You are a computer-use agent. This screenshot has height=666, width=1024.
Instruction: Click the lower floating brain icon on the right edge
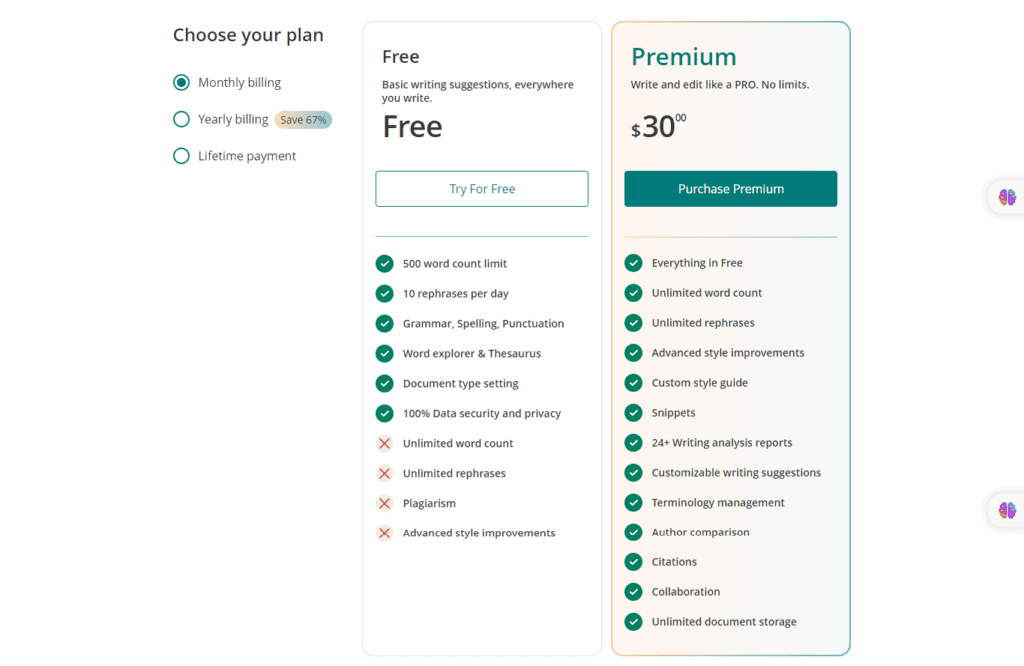coord(1008,510)
